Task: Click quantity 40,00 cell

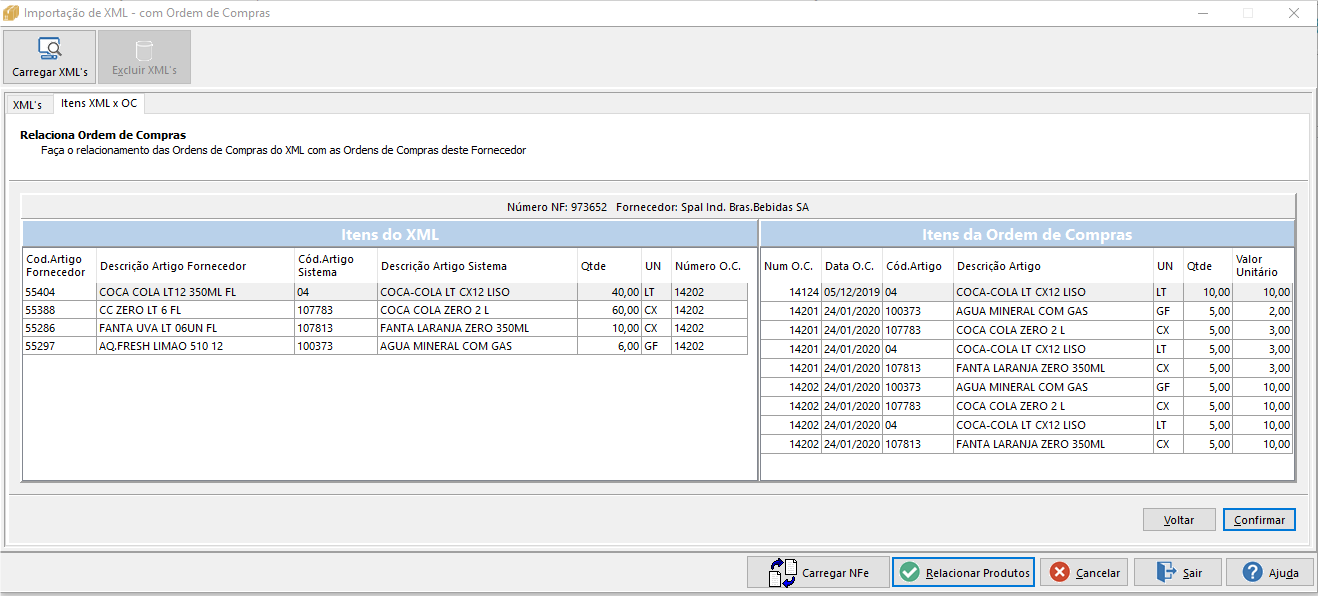Action: 609,292
